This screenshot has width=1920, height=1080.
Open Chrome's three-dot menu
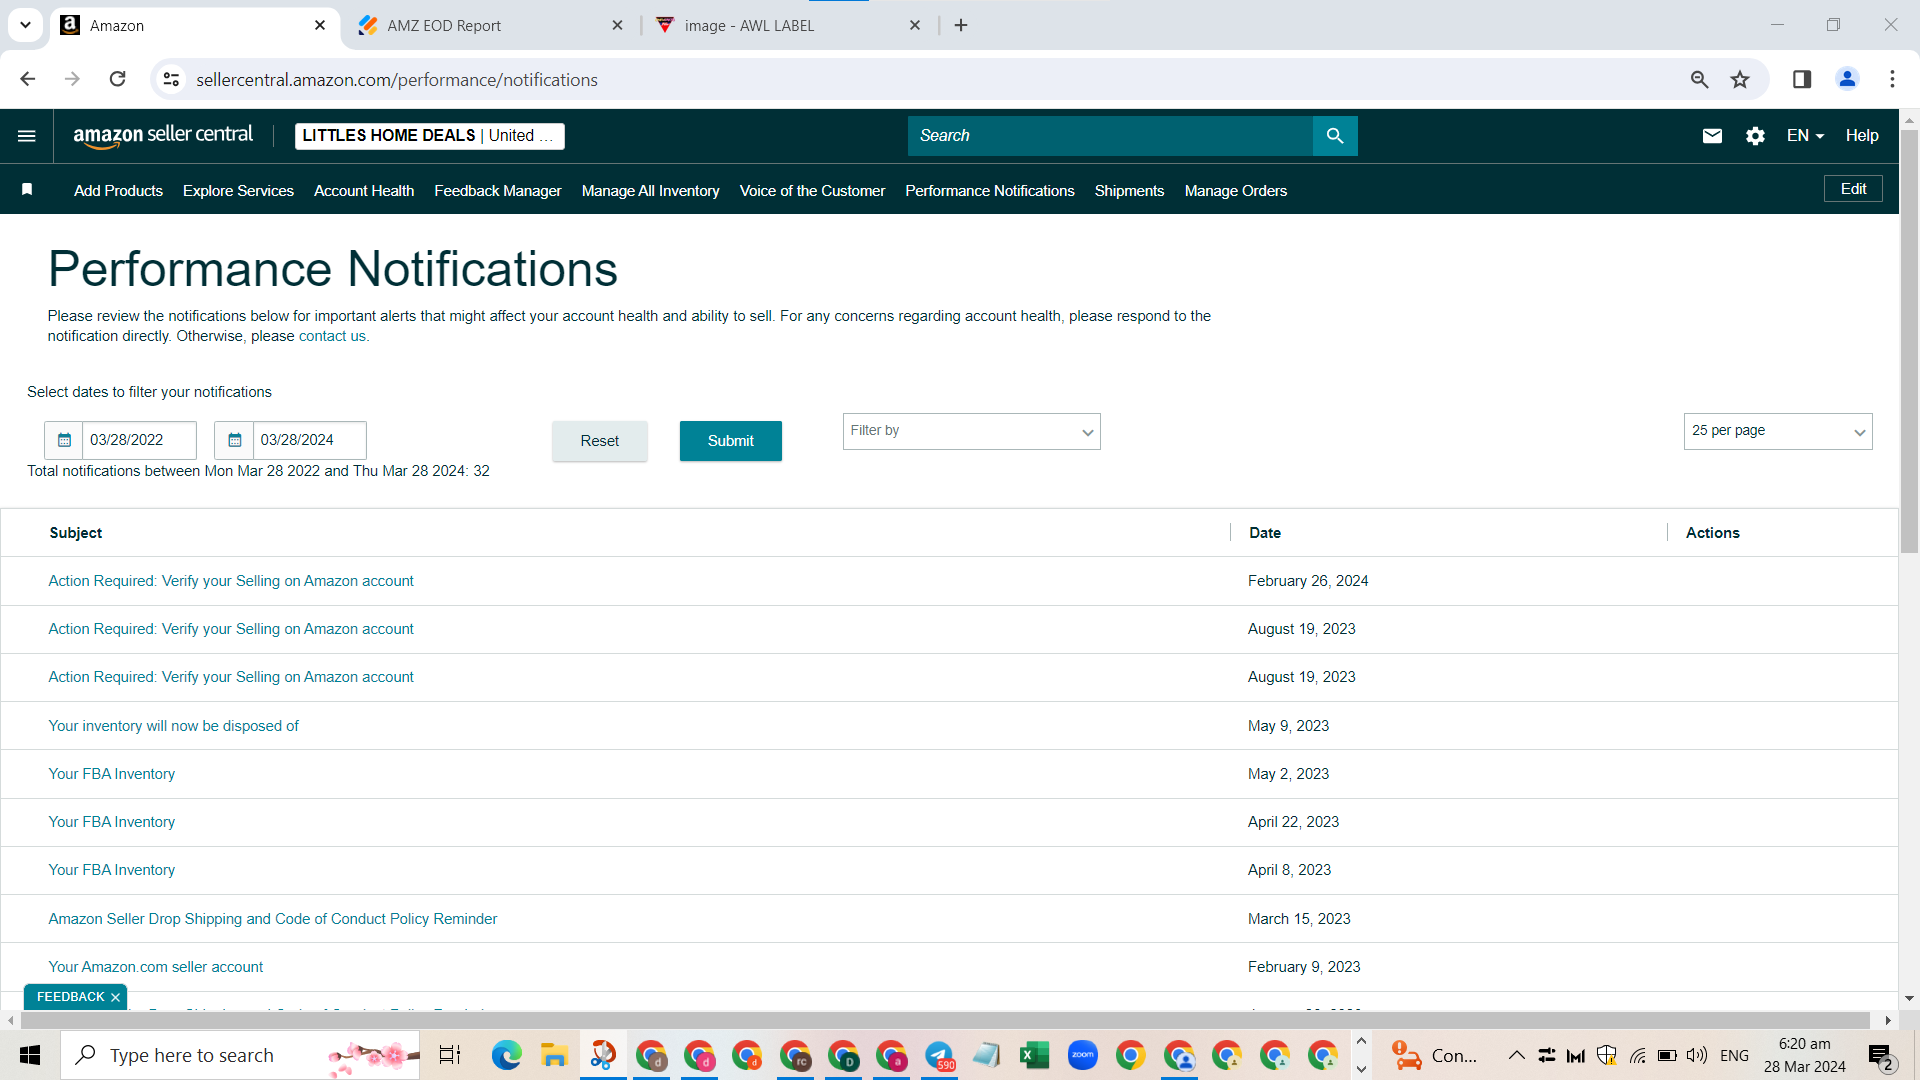point(1892,79)
